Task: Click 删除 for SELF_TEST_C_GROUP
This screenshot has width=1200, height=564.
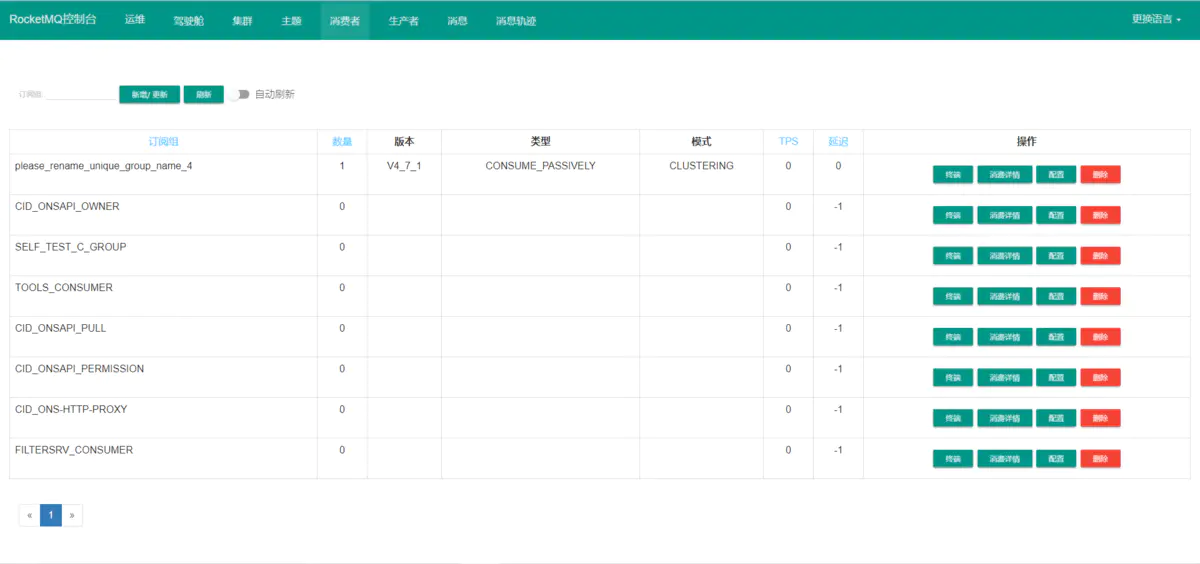Action: 1100,256
